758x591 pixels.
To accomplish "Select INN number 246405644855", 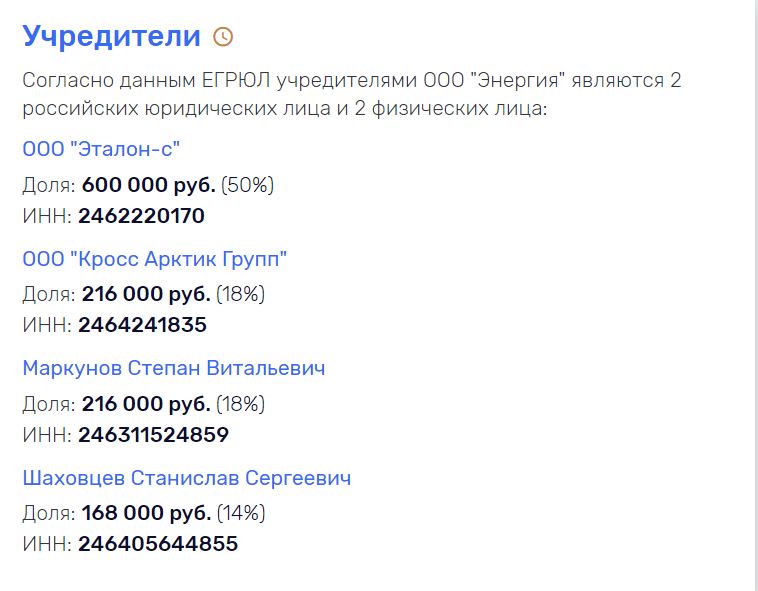I will pos(158,544).
